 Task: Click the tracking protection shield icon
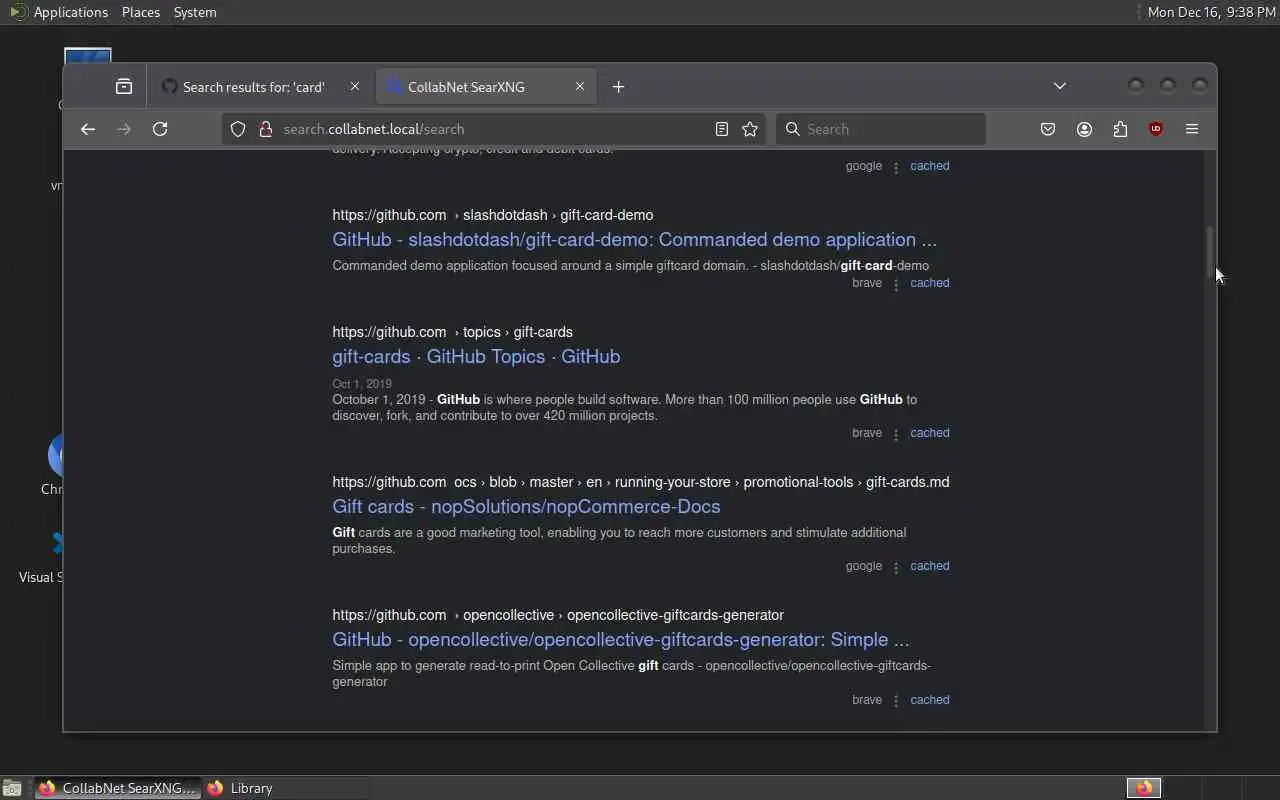[x=238, y=129]
